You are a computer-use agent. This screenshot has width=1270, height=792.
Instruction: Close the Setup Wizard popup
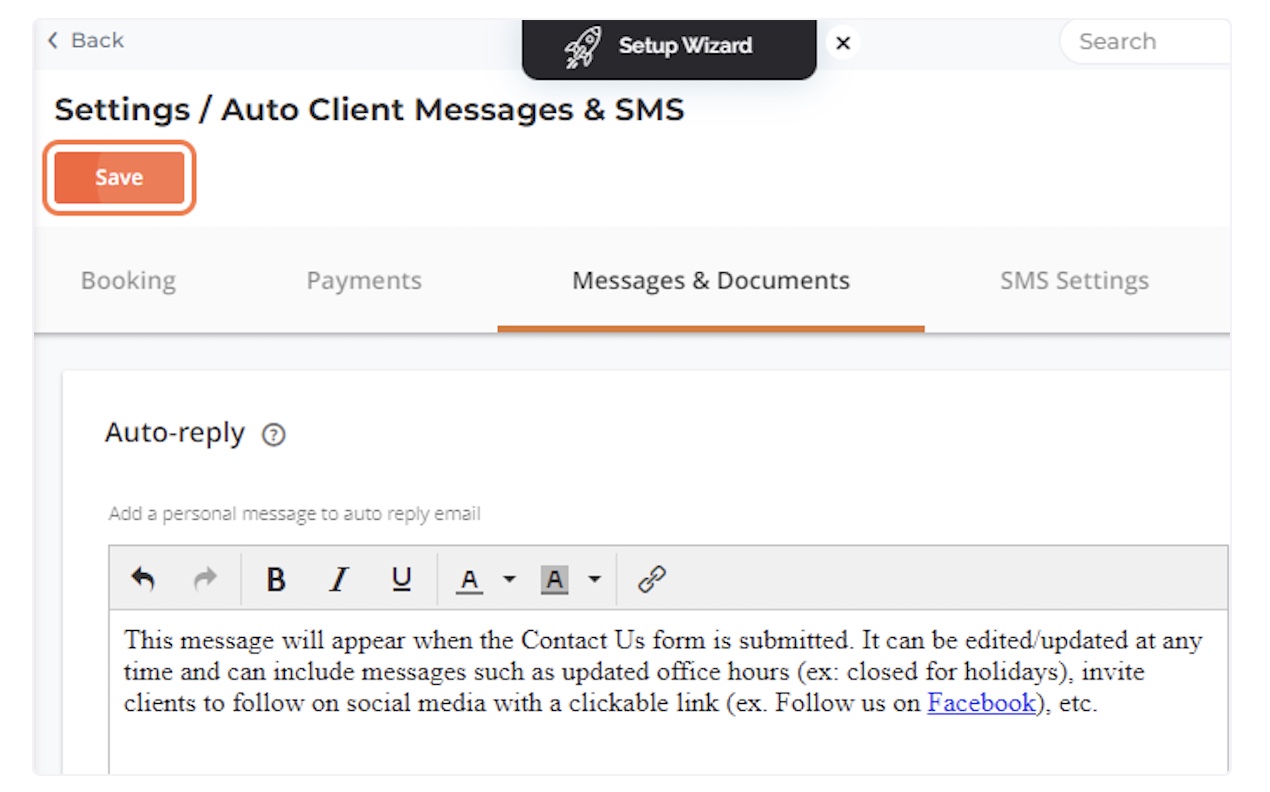pyautogui.click(x=843, y=44)
